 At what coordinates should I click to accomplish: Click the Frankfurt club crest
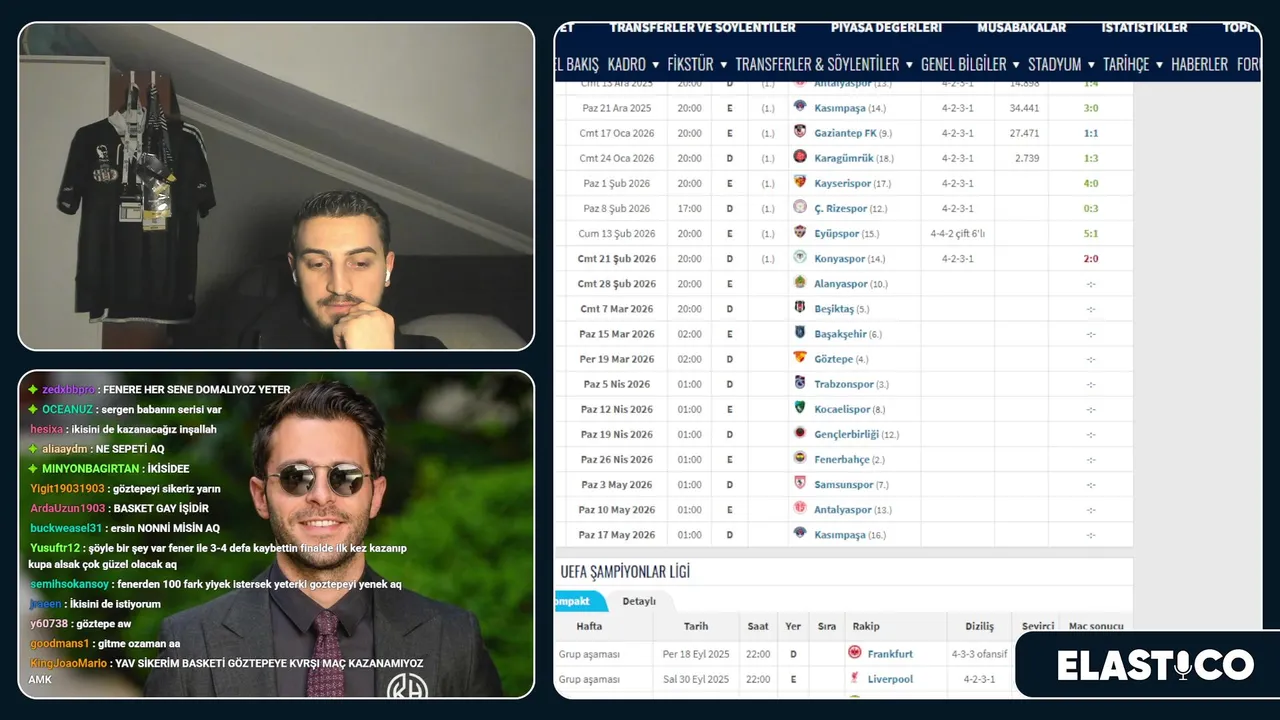[856, 653]
